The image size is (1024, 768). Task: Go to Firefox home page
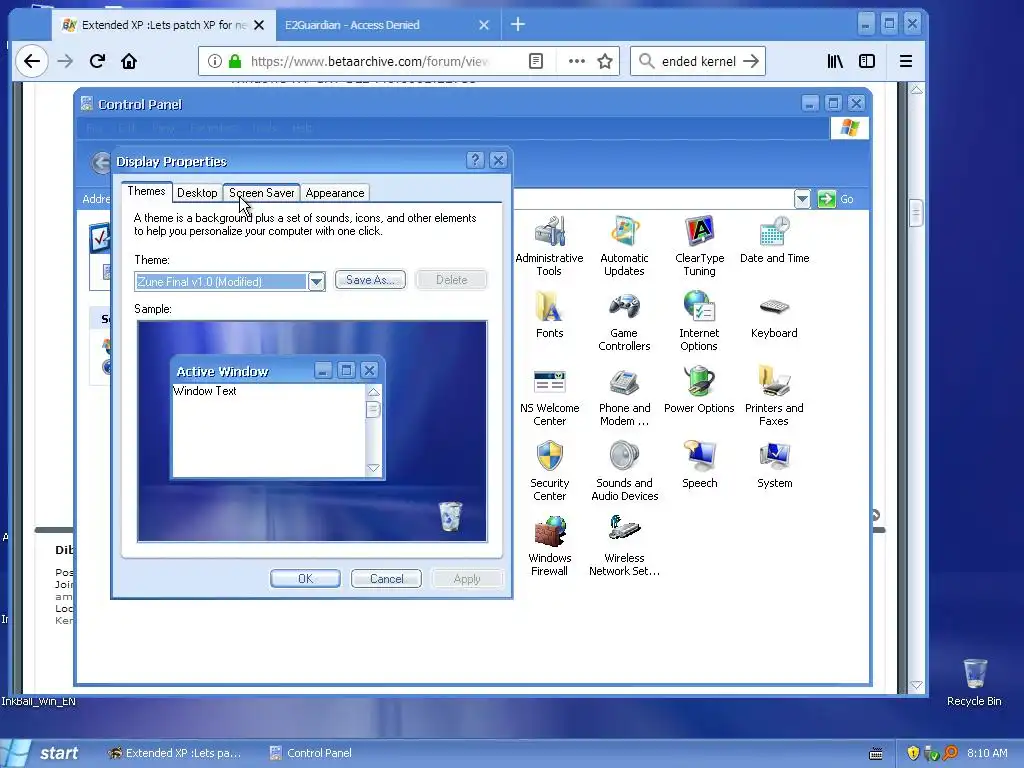point(129,61)
